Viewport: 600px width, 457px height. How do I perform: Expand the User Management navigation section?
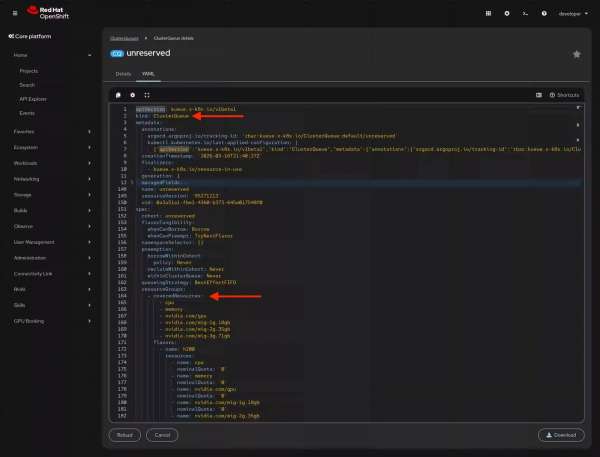(x=52, y=242)
